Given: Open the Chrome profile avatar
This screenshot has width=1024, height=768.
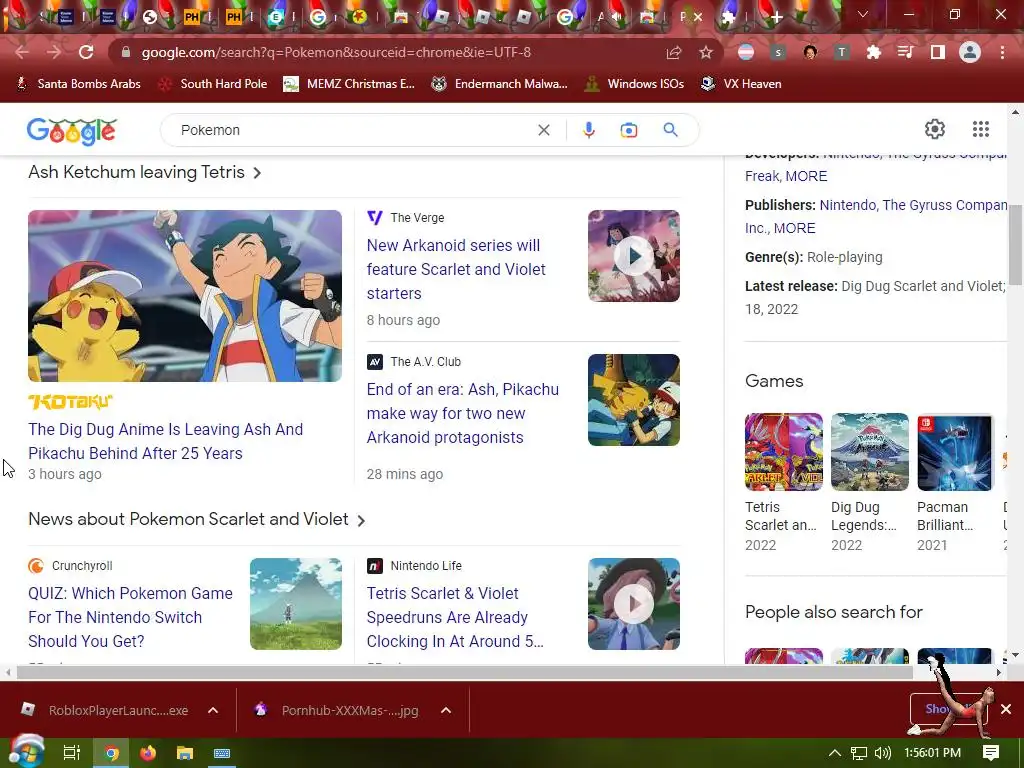Looking at the screenshot, I should [970, 52].
